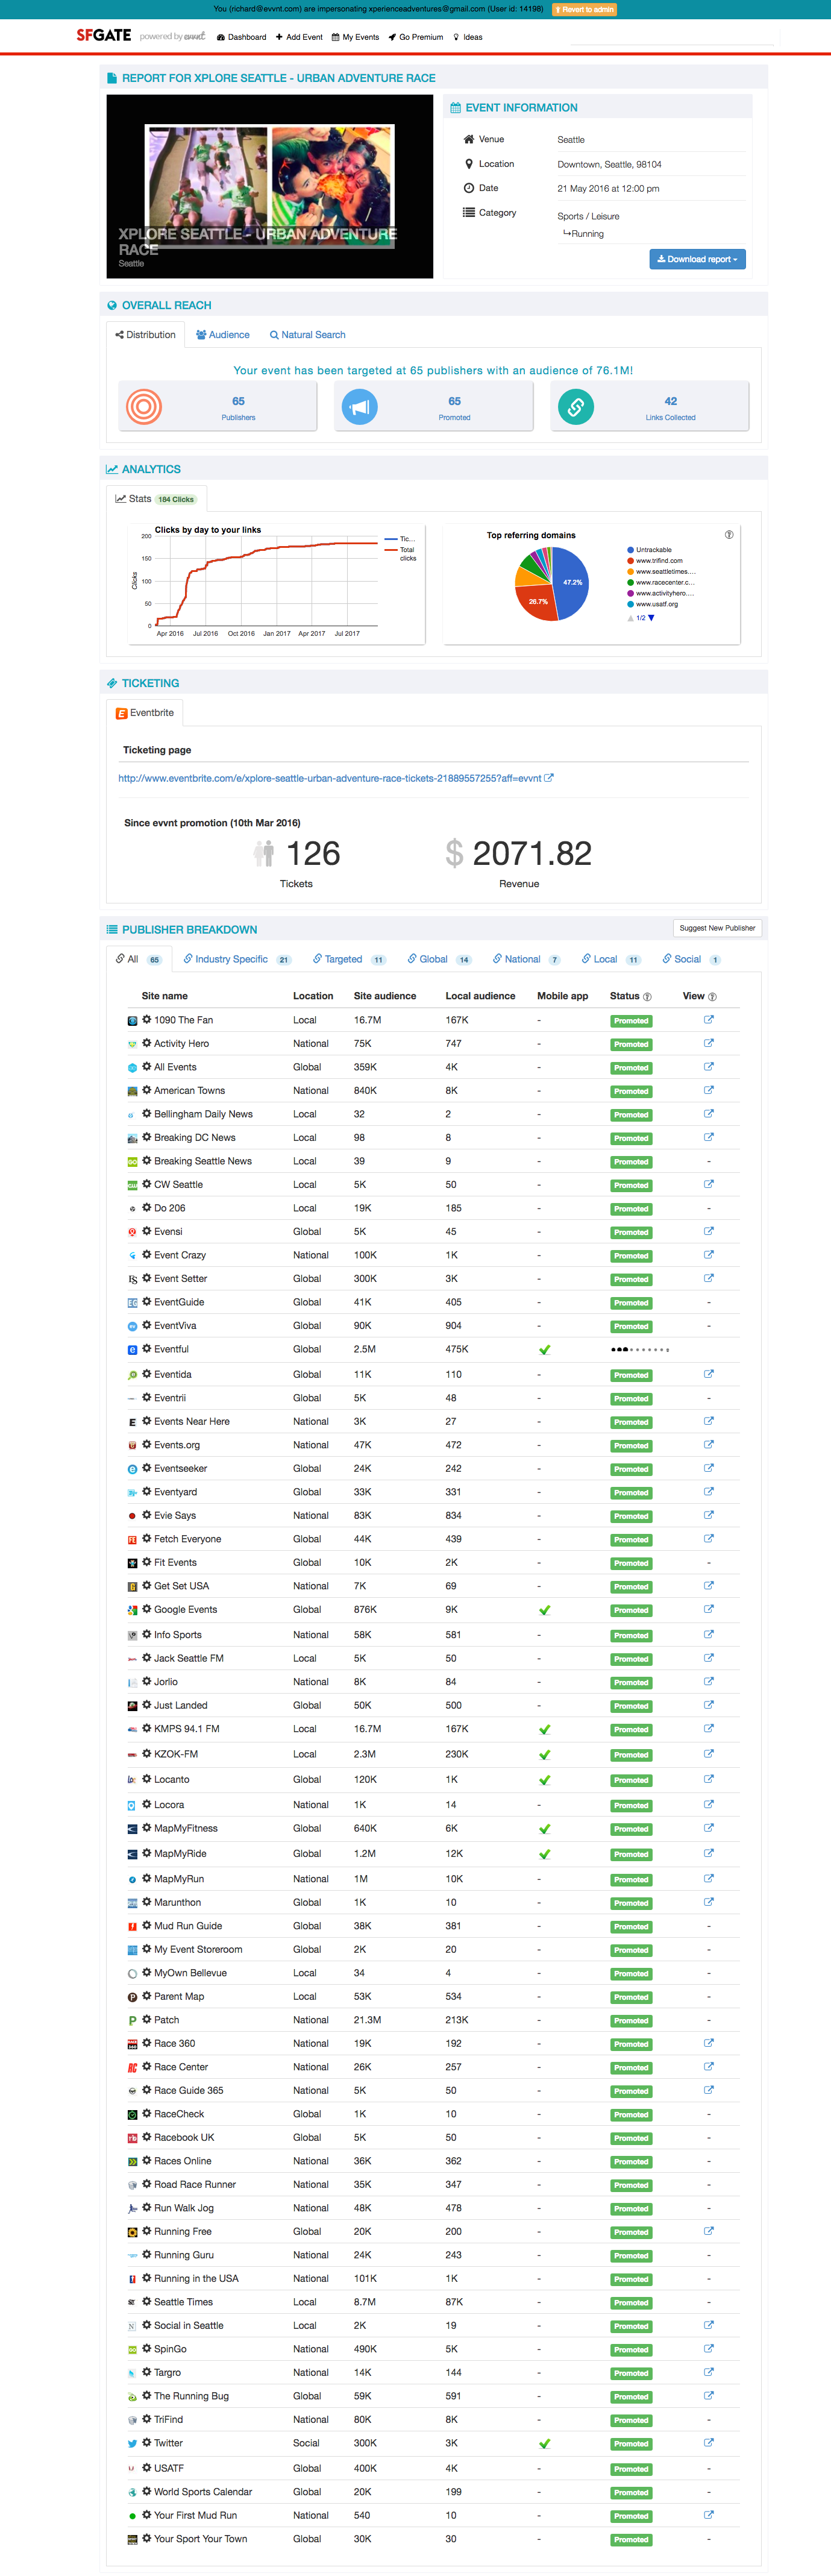
Task: Open the Download report dropdown
Action: [697, 259]
